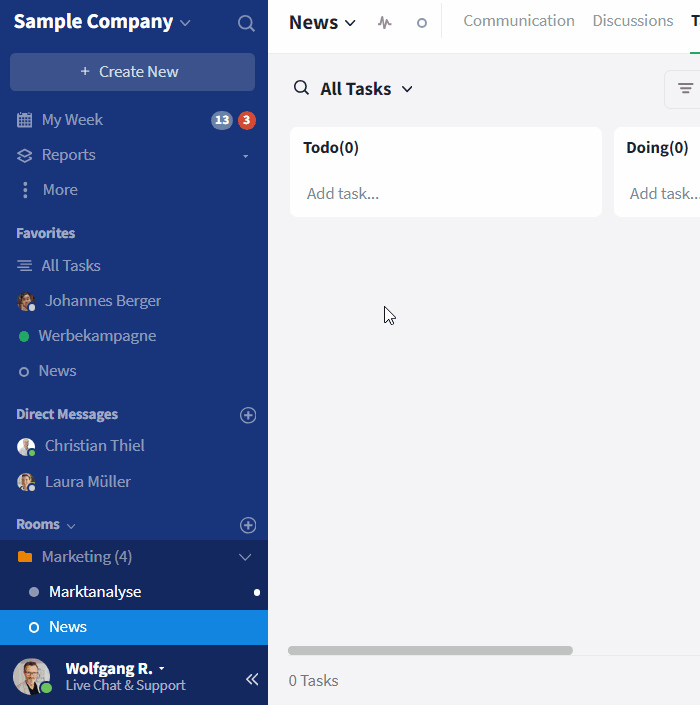
Task: Add a new direct message with plus icon
Action: [x=248, y=415]
